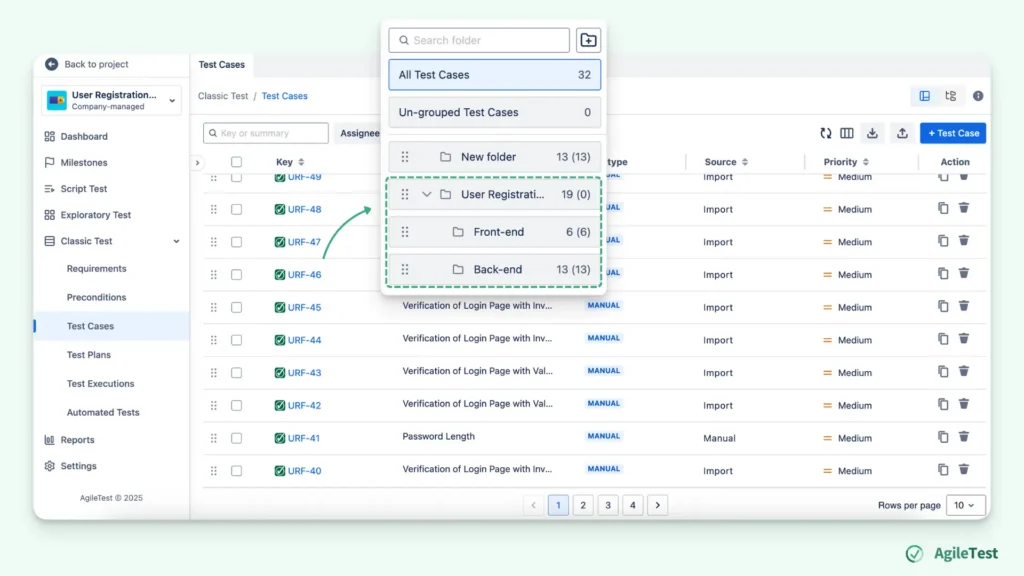Open Classic Test breadcrumb link

223,96
